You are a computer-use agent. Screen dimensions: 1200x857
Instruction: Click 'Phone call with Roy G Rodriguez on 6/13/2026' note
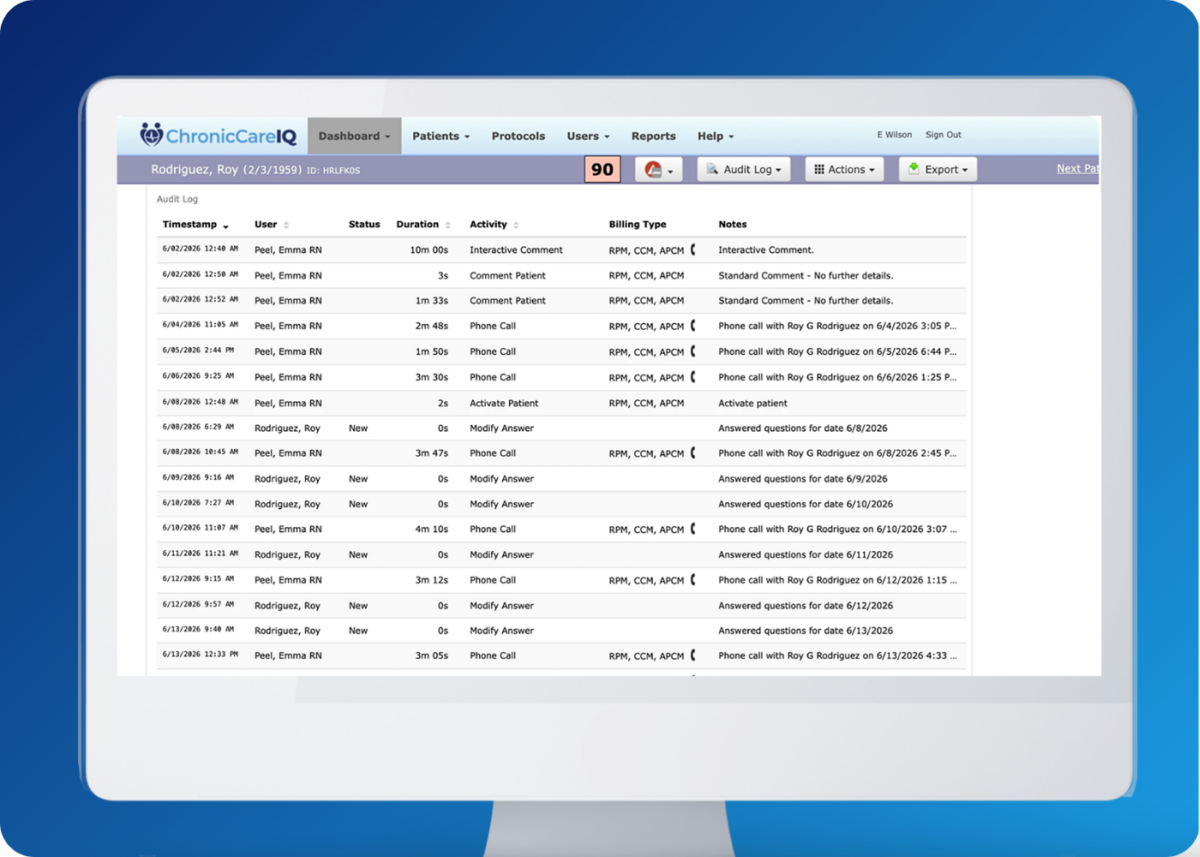(x=837, y=656)
